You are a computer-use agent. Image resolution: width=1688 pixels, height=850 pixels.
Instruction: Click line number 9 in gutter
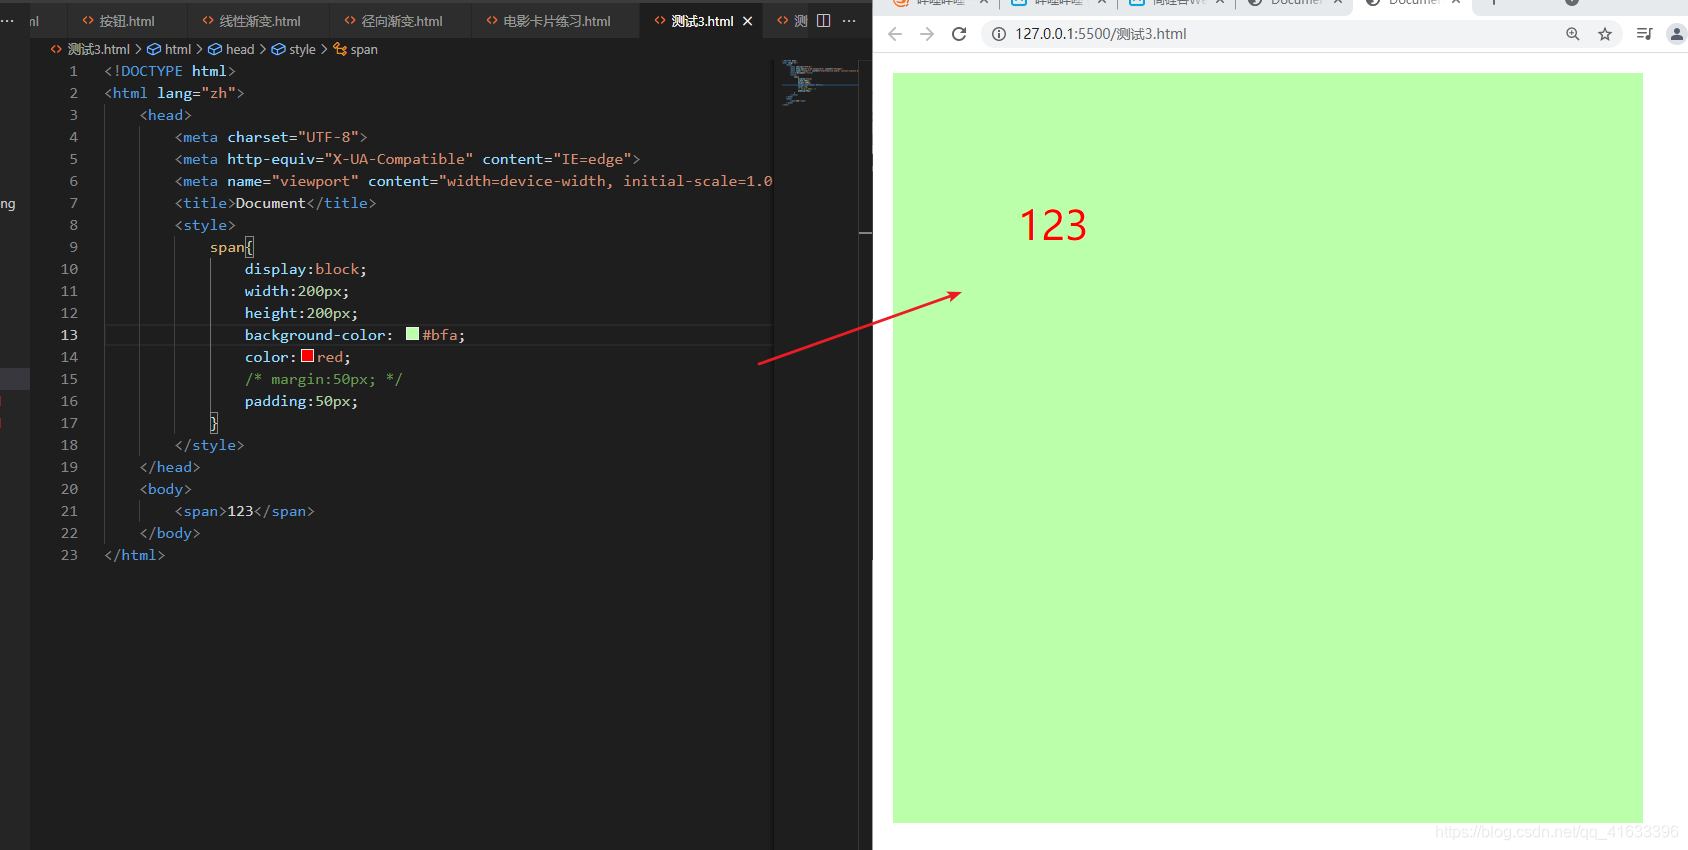click(73, 247)
